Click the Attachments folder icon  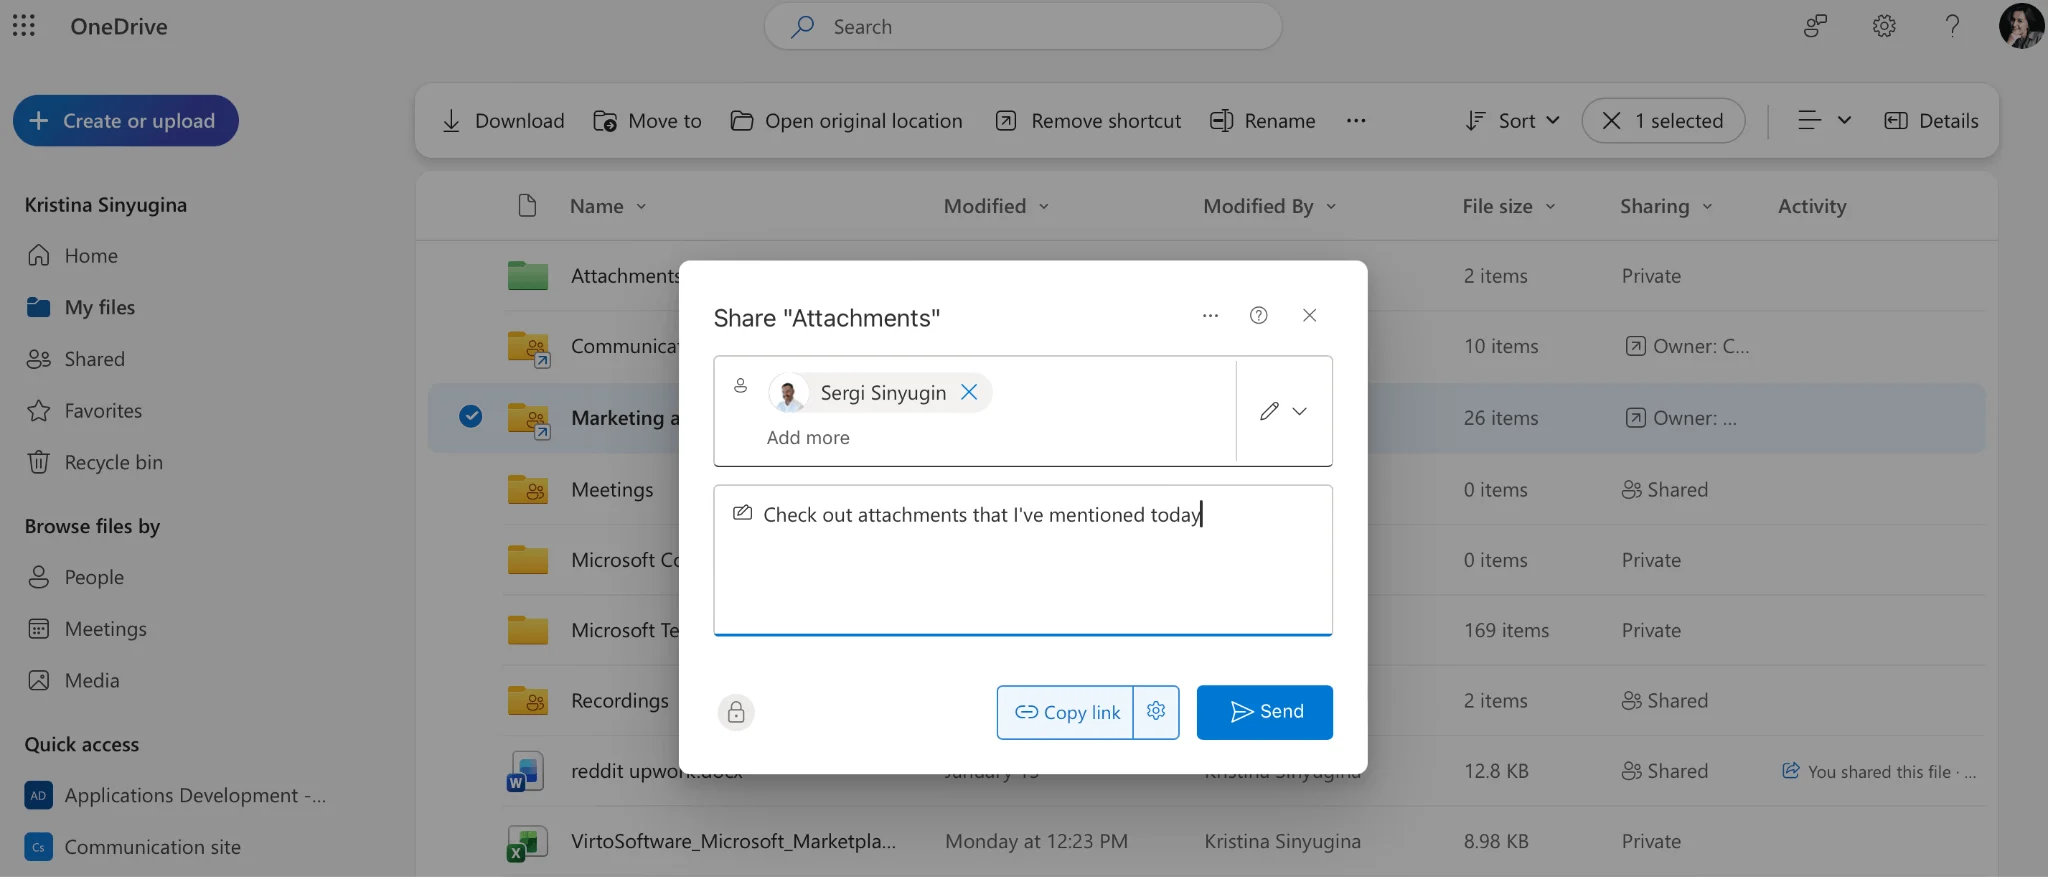tap(528, 276)
